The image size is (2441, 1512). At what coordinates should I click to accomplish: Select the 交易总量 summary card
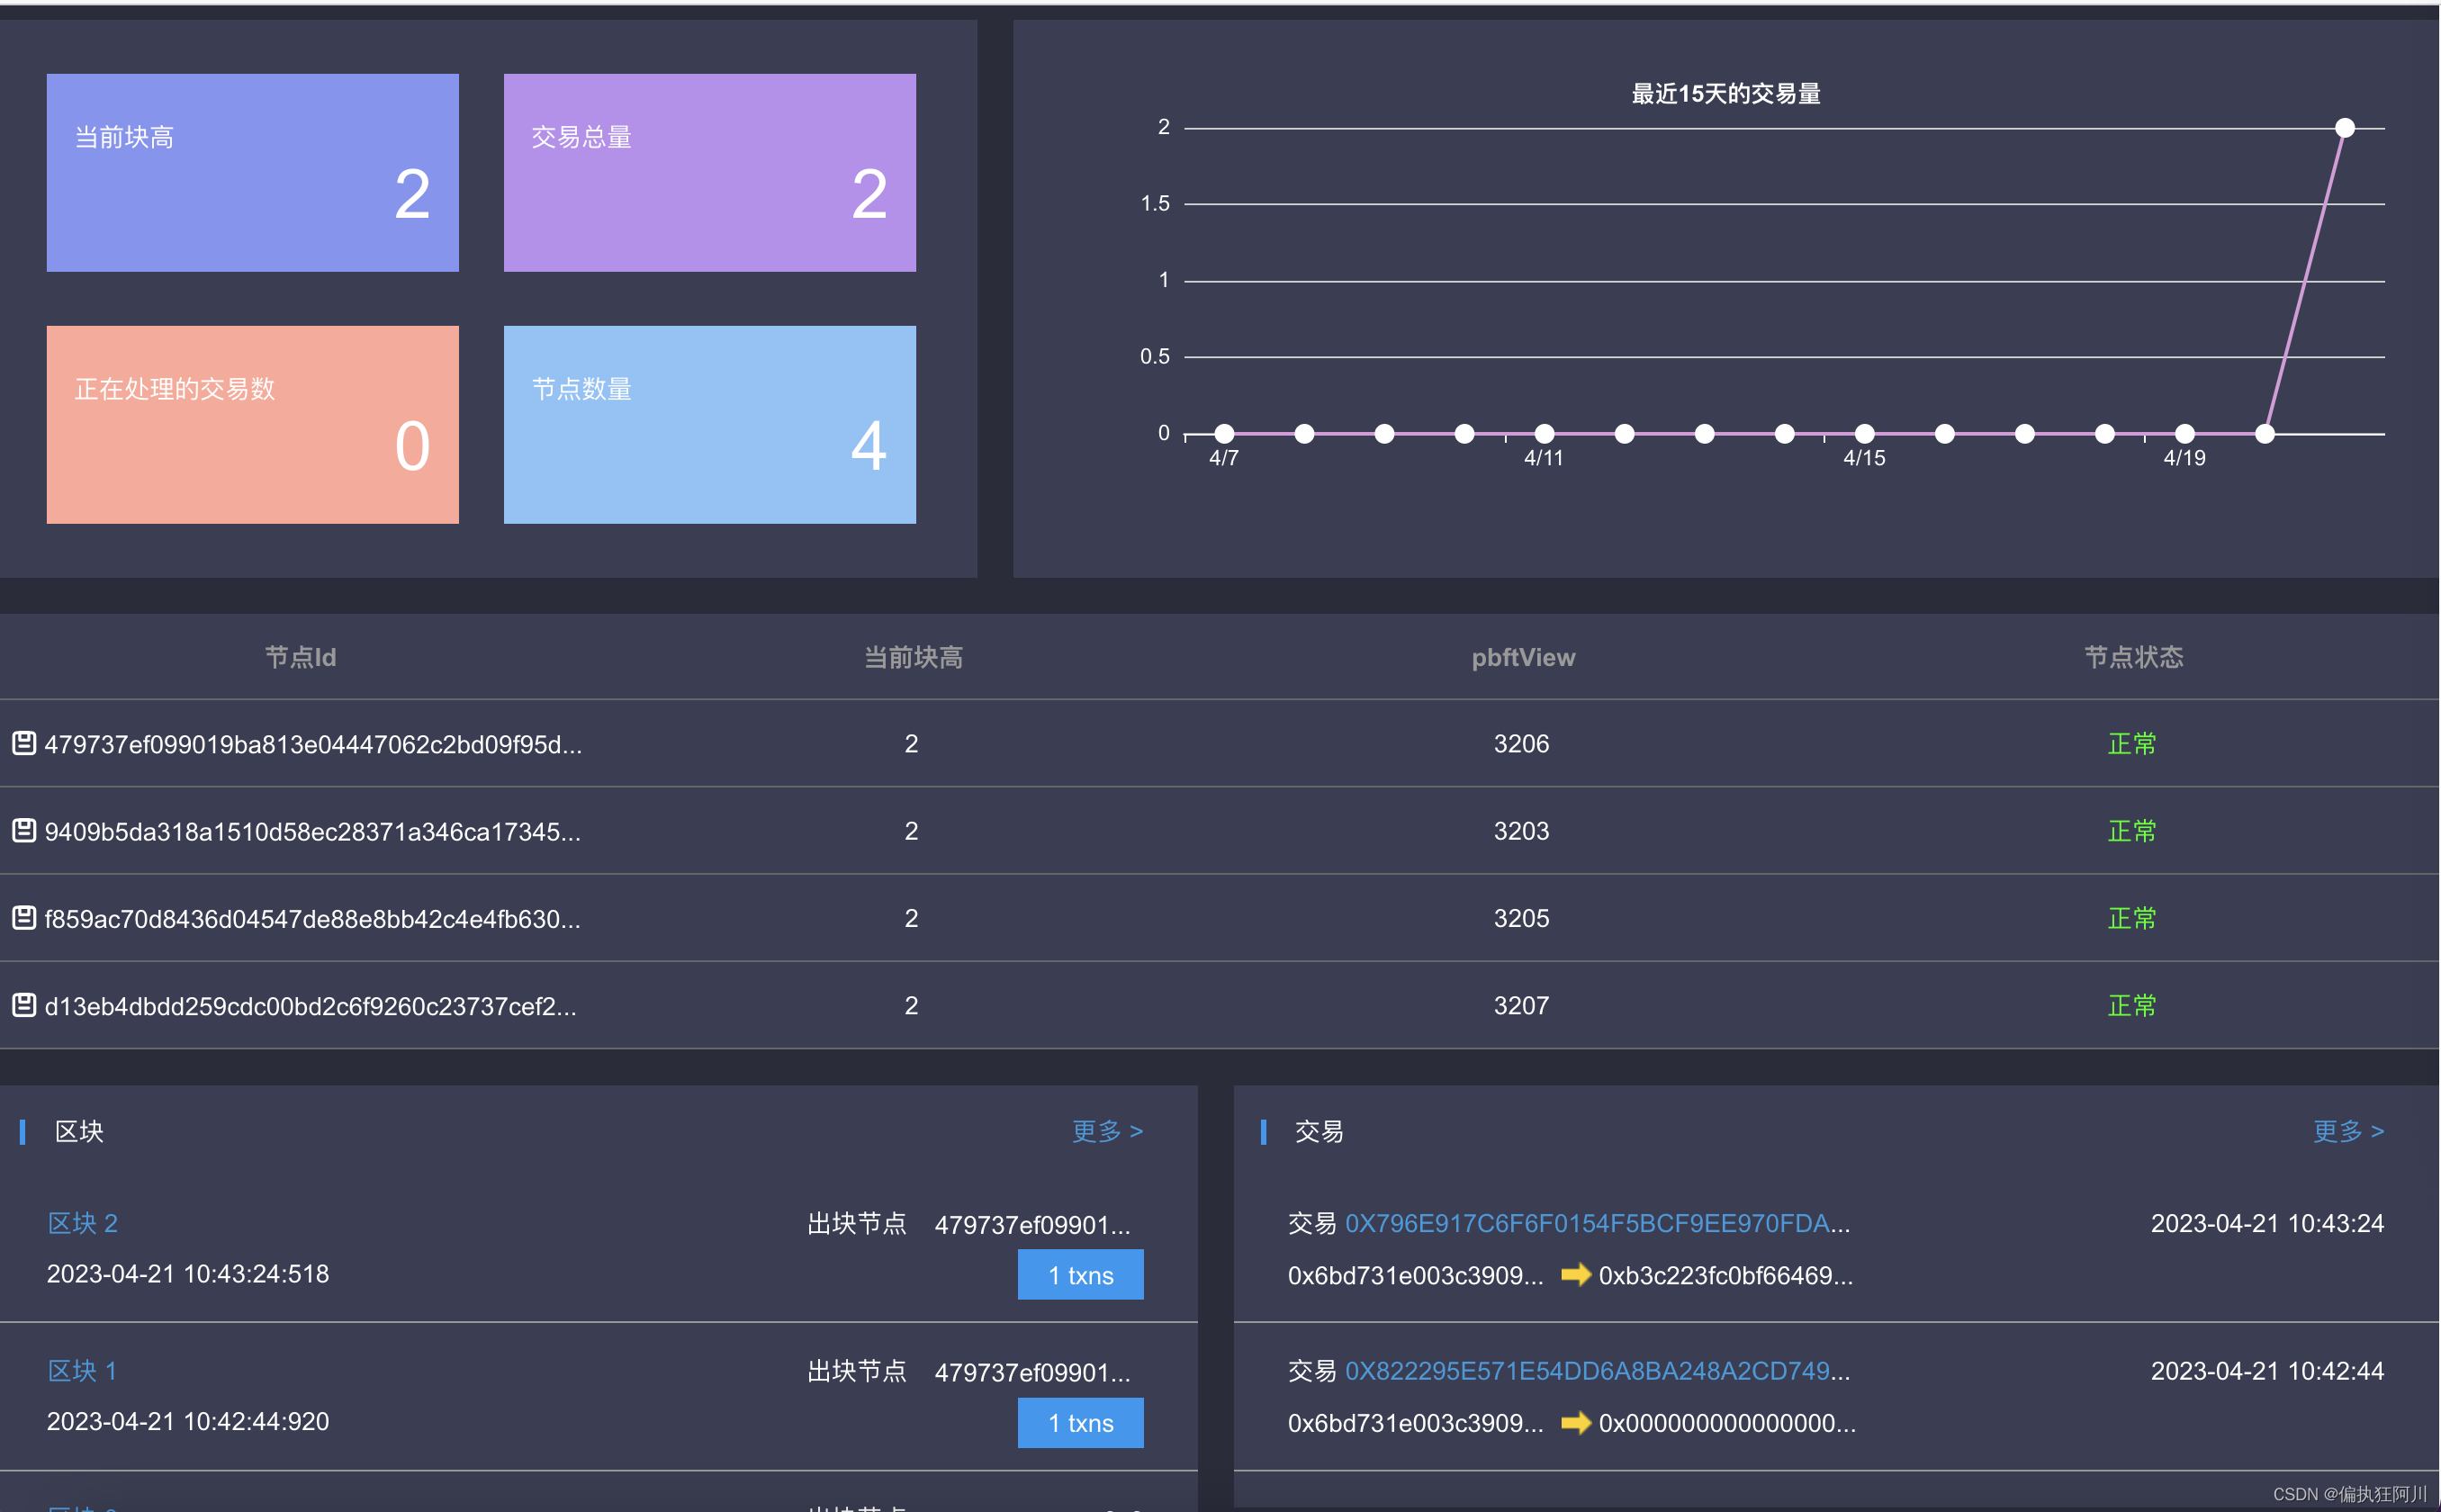pos(709,172)
